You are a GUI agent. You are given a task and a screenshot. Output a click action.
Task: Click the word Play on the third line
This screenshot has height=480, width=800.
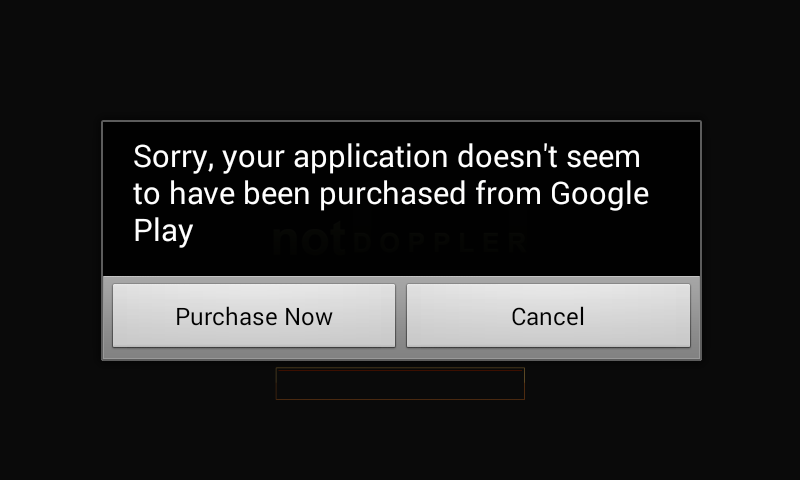tap(163, 232)
